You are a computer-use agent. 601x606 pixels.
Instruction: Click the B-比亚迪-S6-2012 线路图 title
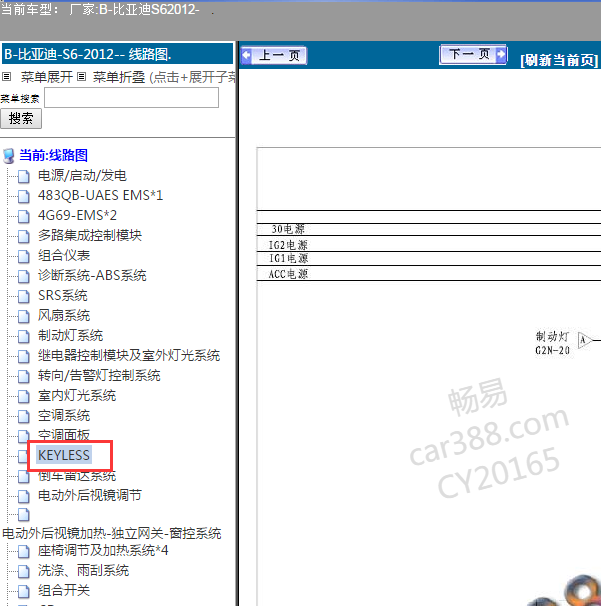point(88,54)
